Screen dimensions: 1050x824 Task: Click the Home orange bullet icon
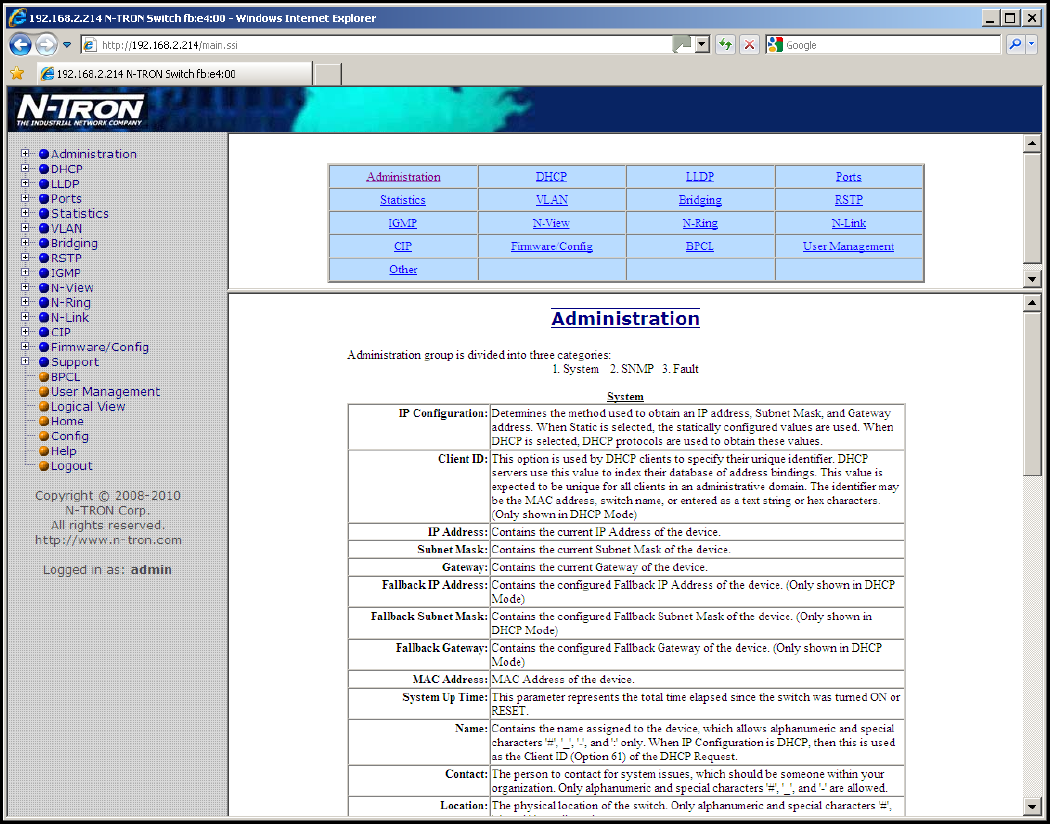click(x=44, y=422)
